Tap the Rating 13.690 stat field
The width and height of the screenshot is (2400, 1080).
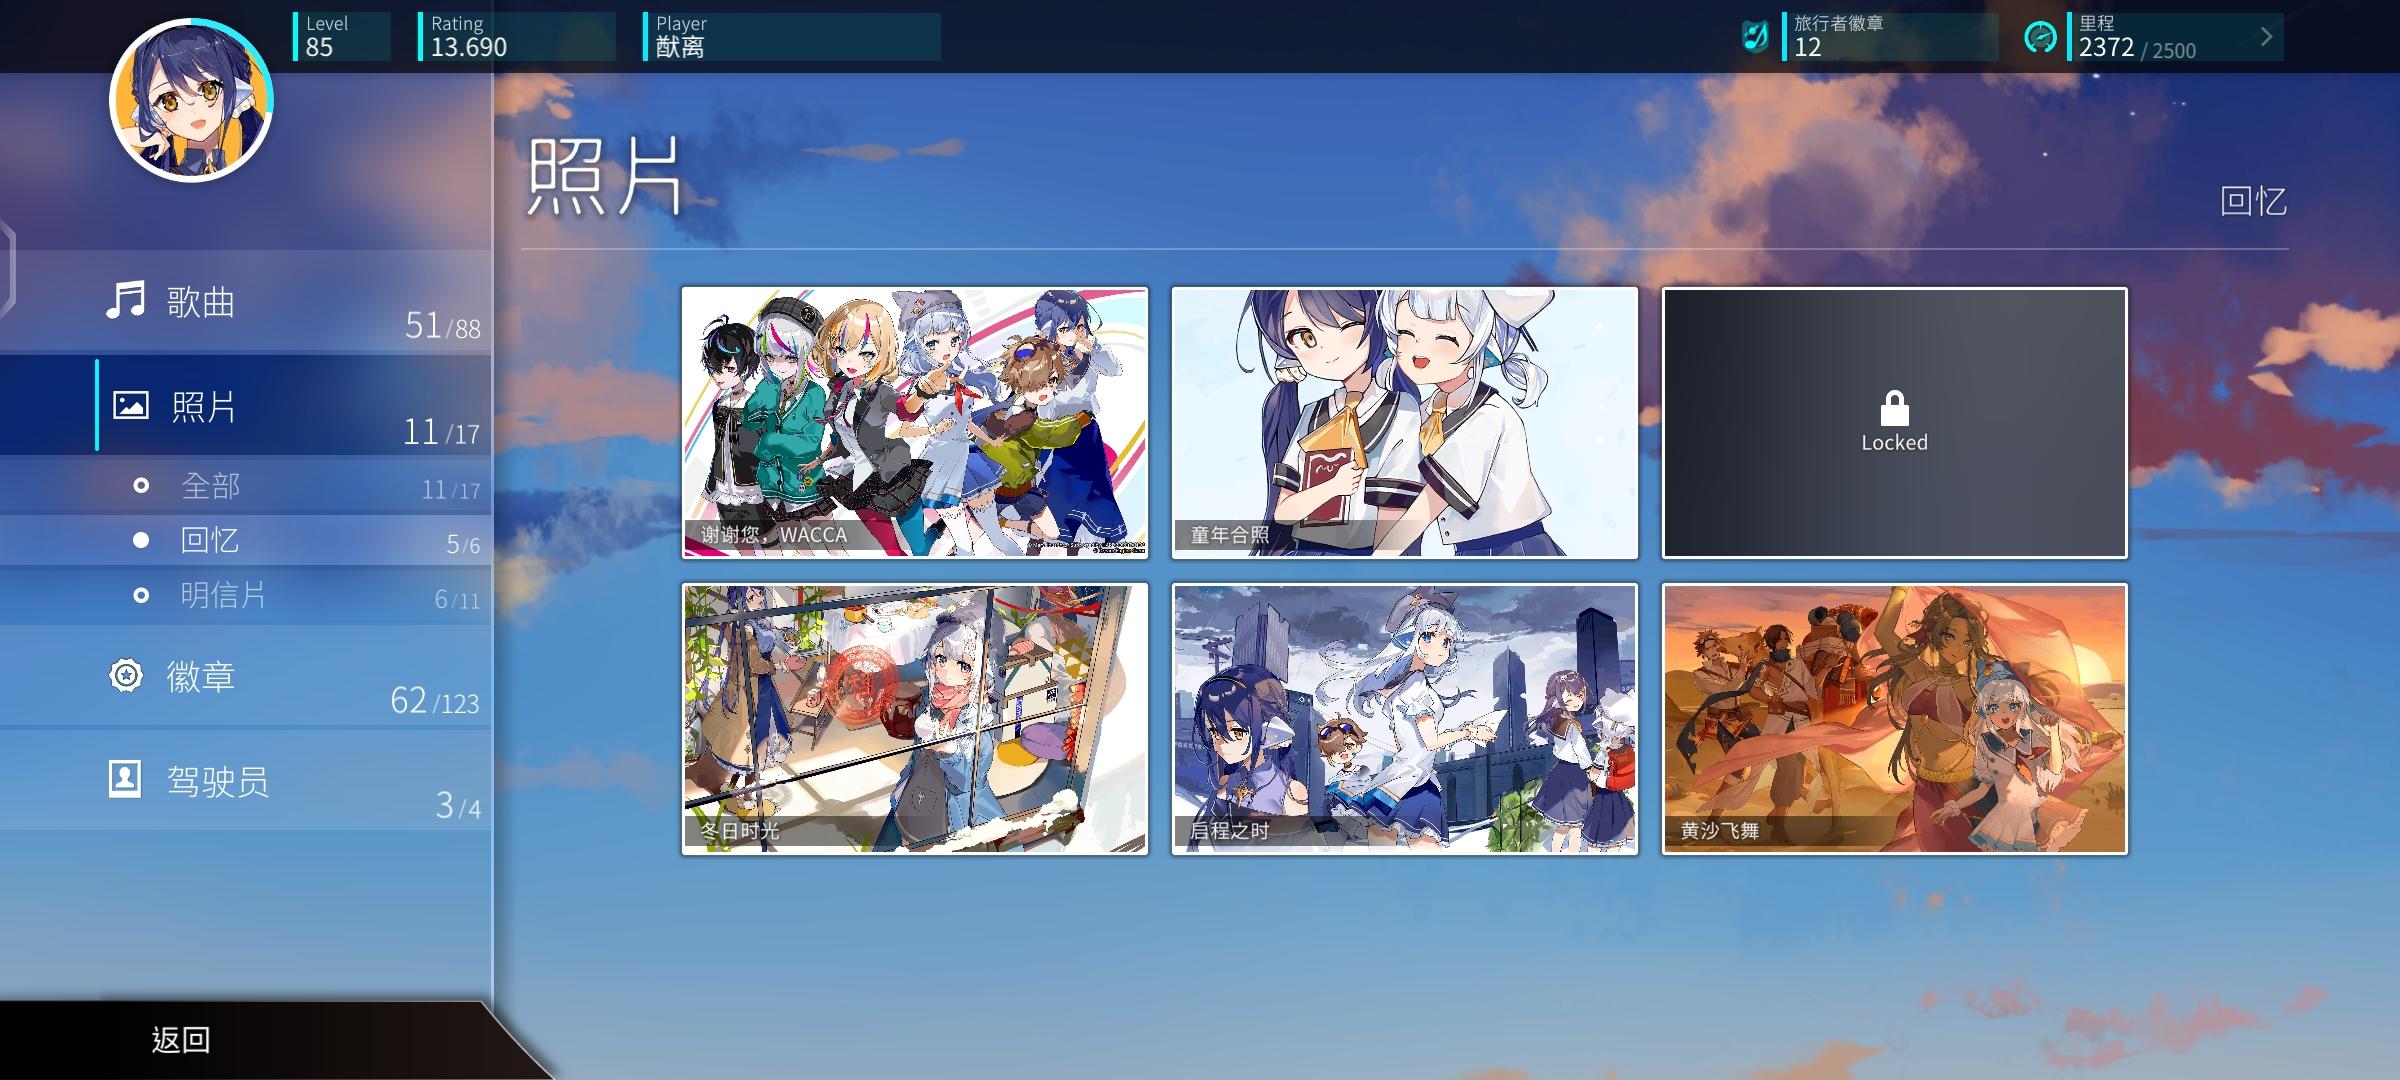coord(517,37)
